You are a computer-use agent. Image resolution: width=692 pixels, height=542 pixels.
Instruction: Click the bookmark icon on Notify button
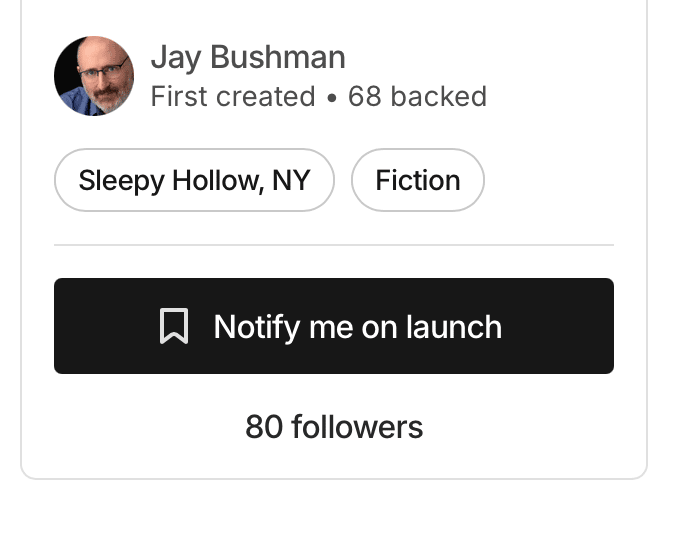[x=174, y=327]
